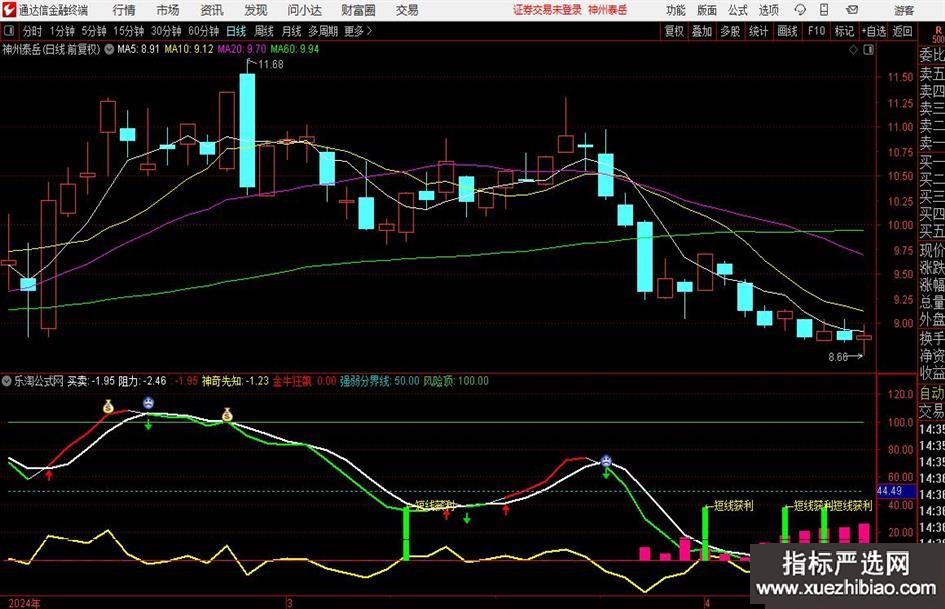The height and width of the screenshot is (609, 945).
Task: Click the 游客 guest account button
Action: pos(904,10)
